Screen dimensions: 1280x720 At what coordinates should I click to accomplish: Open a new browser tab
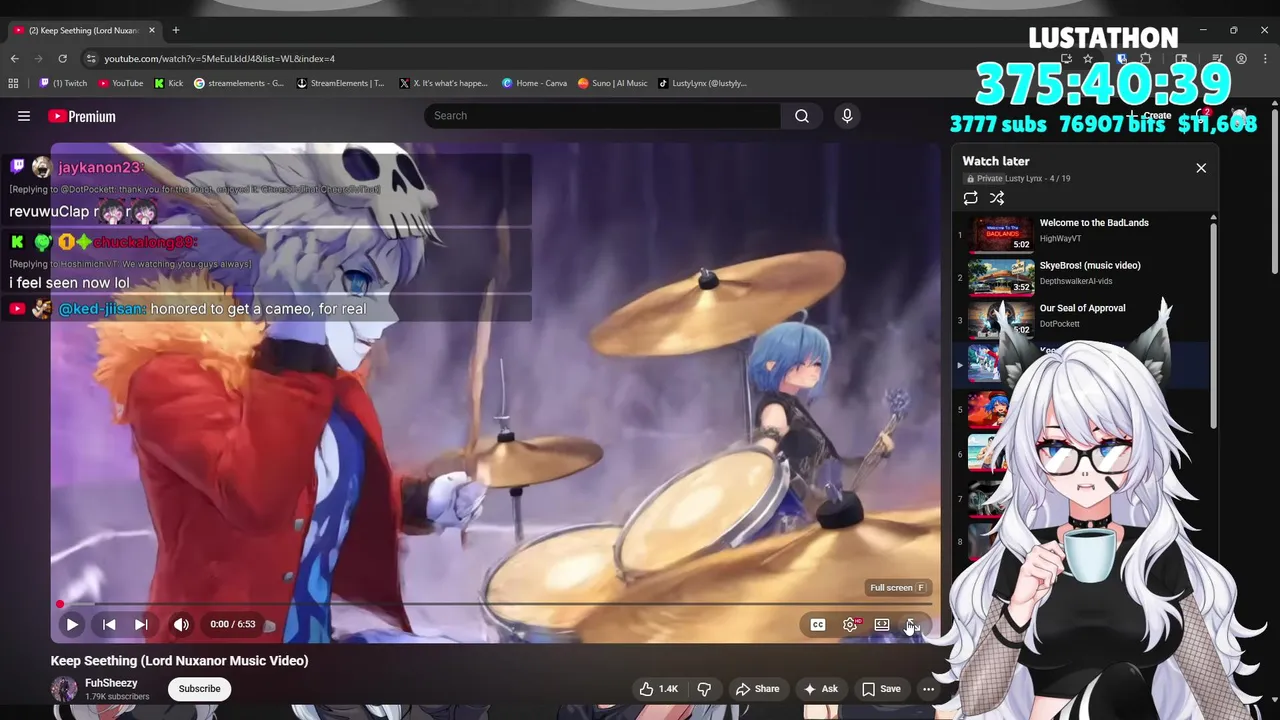pos(176,30)
